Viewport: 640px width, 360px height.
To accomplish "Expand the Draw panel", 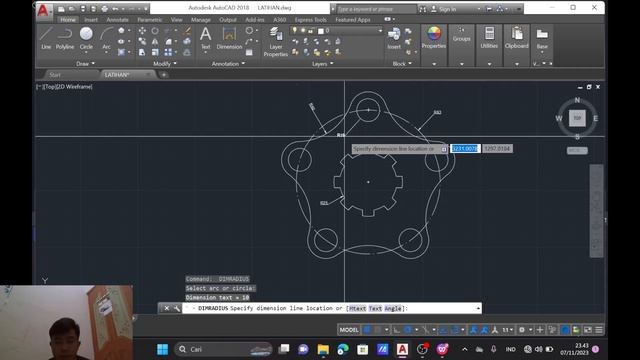I will [x=85, y=64].
